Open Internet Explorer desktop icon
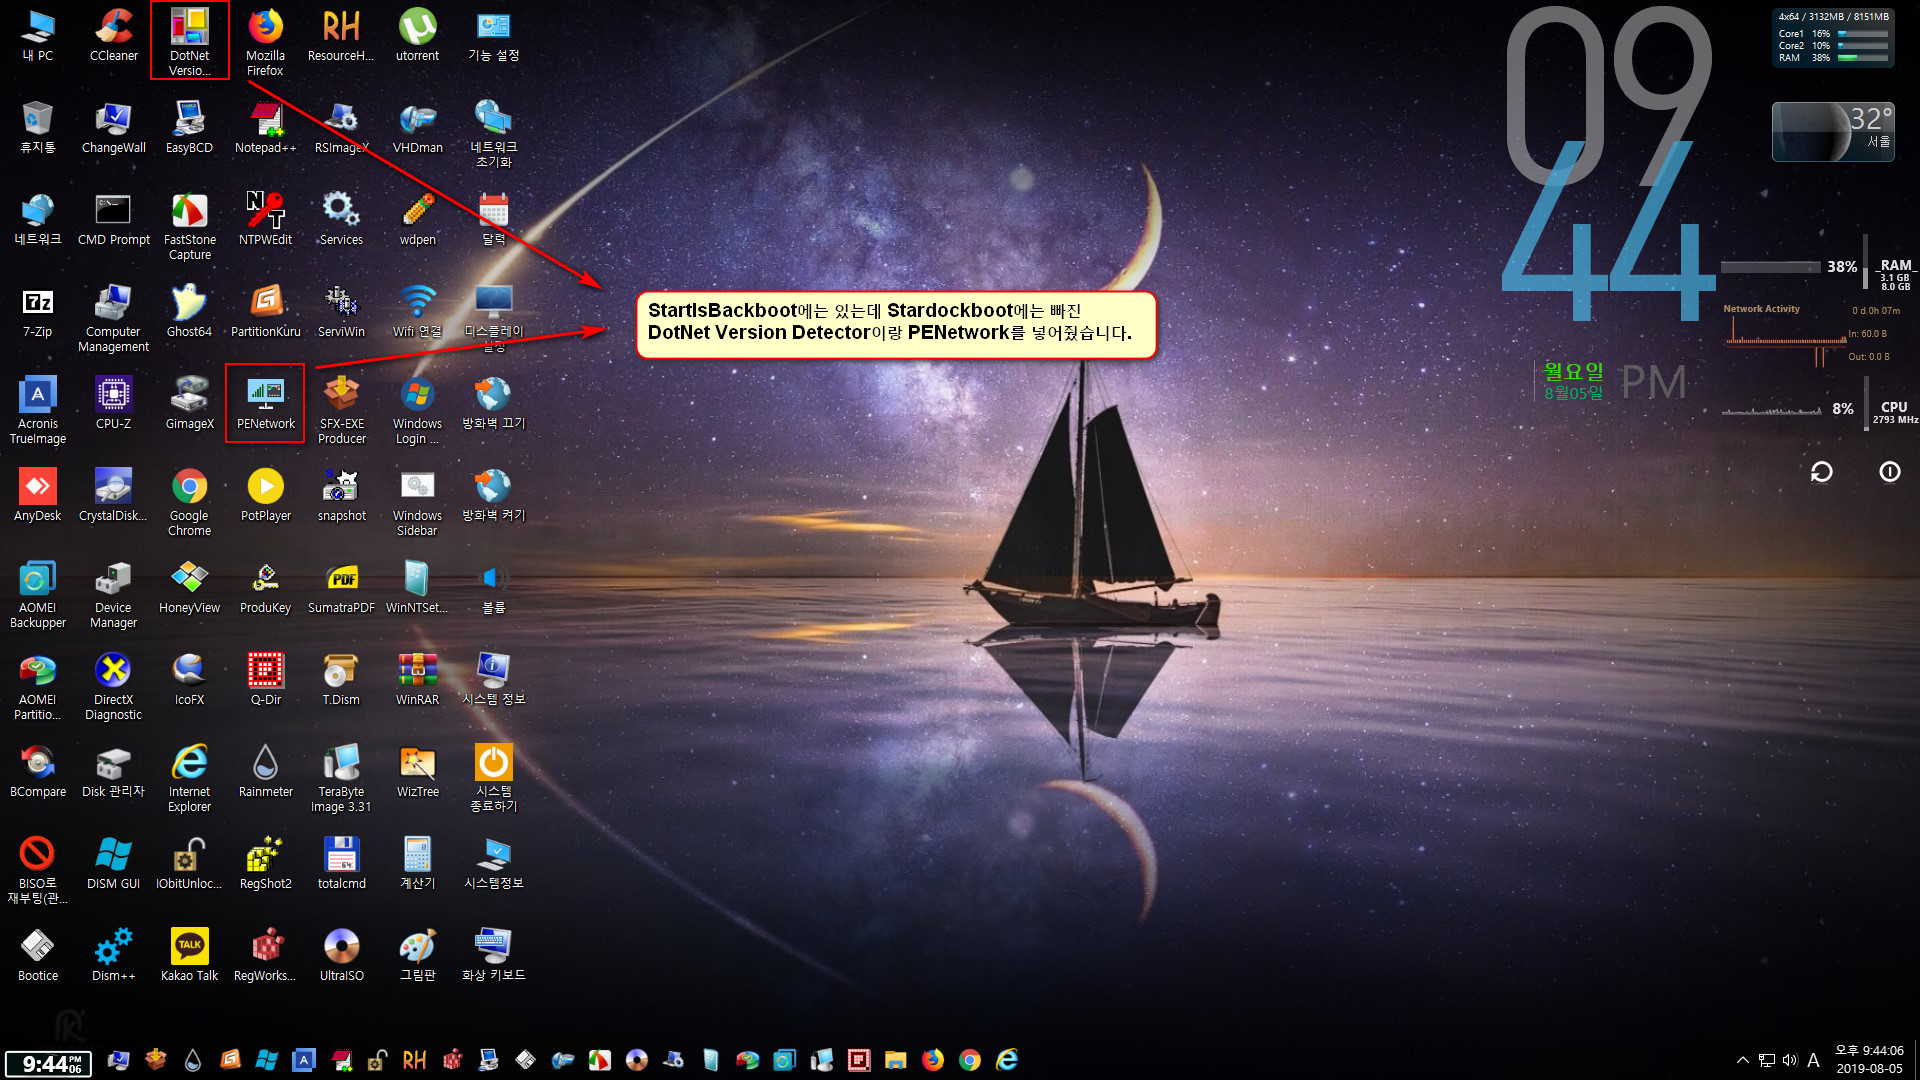The height and width of the screenshot is (1080, 1920). tap(189, 778)
